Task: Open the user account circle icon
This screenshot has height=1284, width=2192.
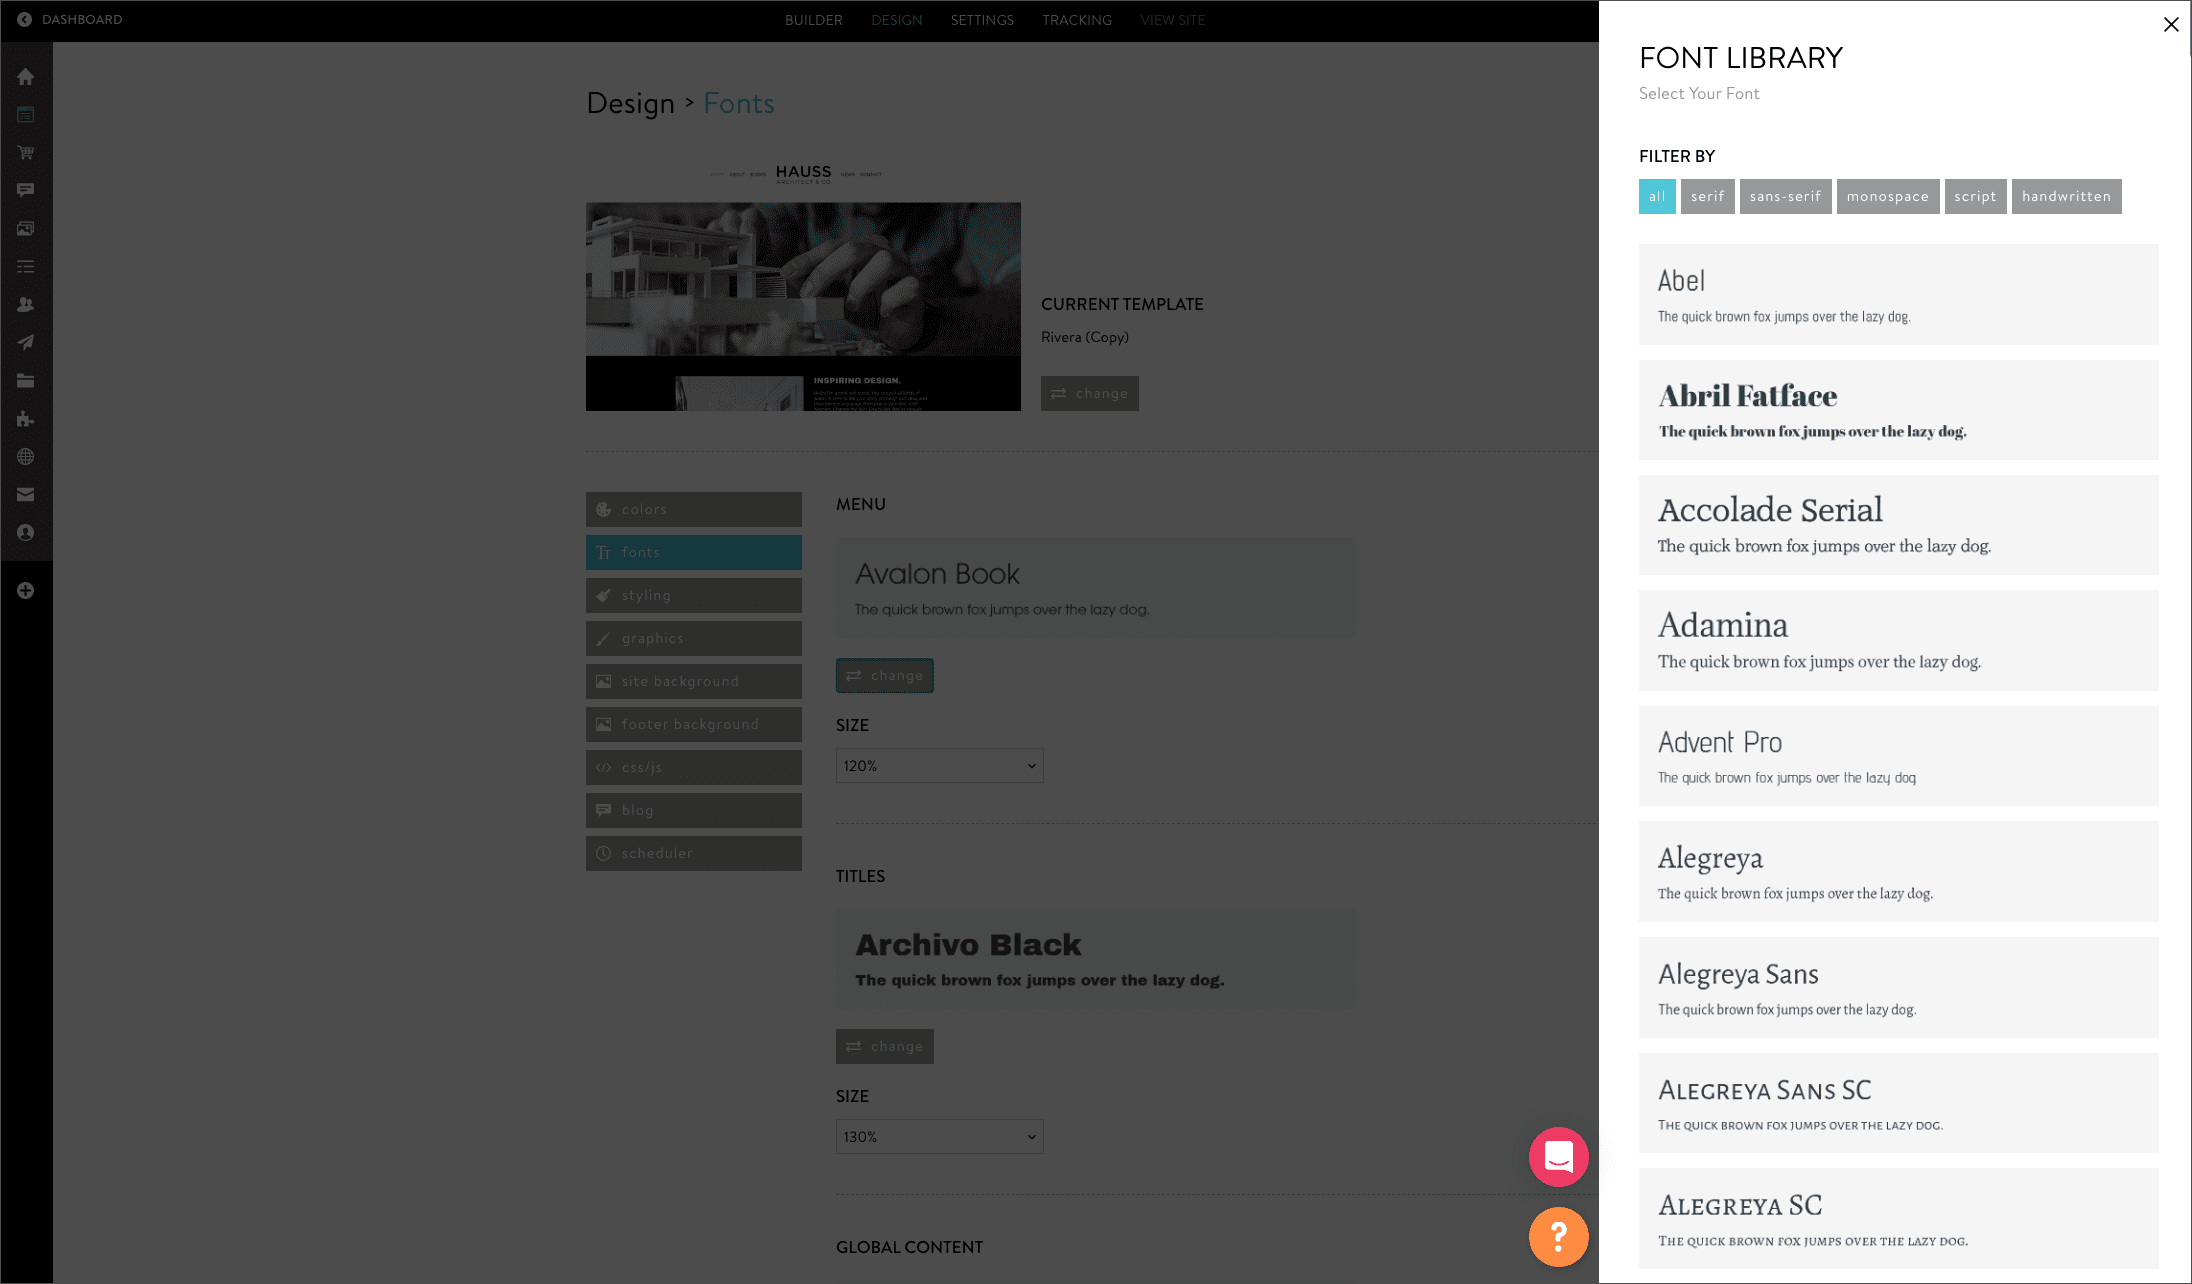Action: 26,533
